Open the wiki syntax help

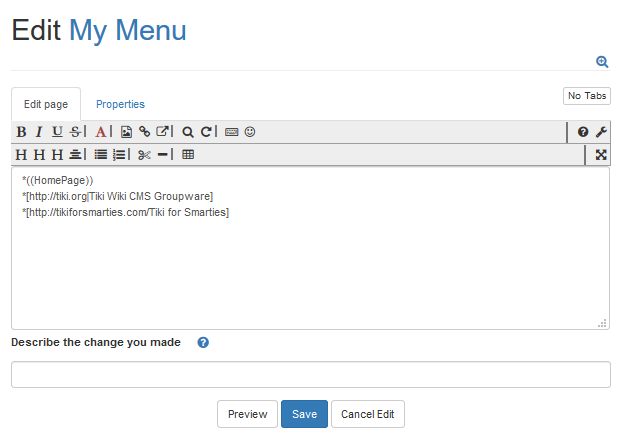click(x=583, y=132)
